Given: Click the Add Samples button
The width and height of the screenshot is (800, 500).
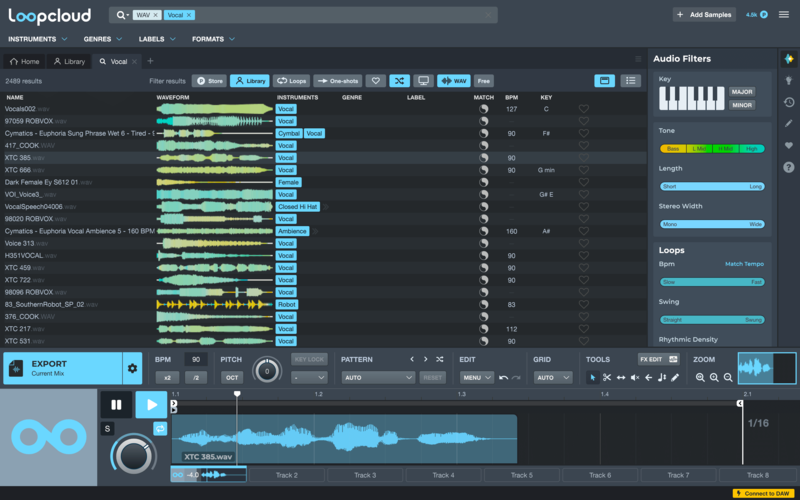Looking at the screenshot, I should tap(704, 15).
